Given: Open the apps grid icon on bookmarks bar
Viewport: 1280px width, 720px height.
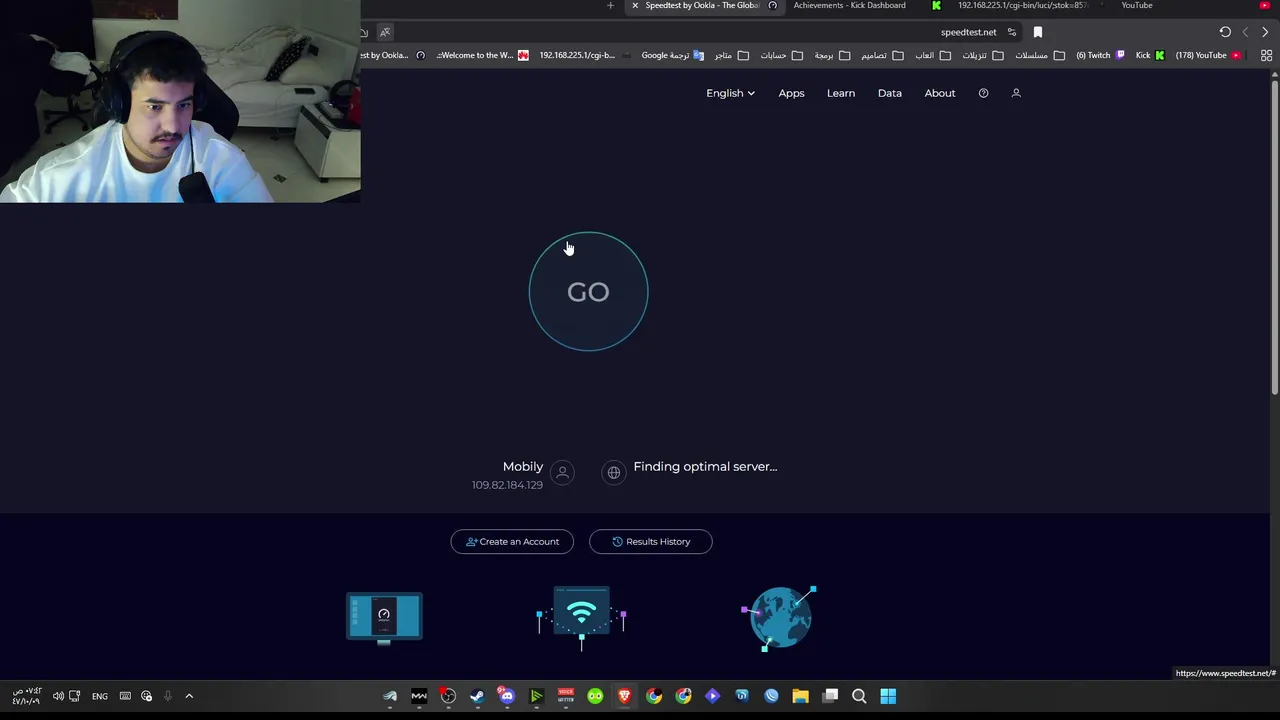Looking at the screenshot, I should point(1266,55).
